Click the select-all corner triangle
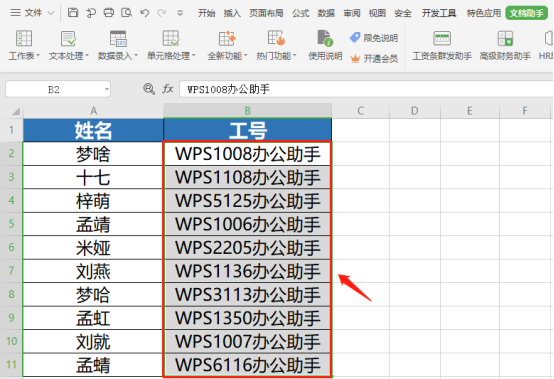The height and width of the screenshot is (379, 554). pyautogui.click(x=16, y=112)
